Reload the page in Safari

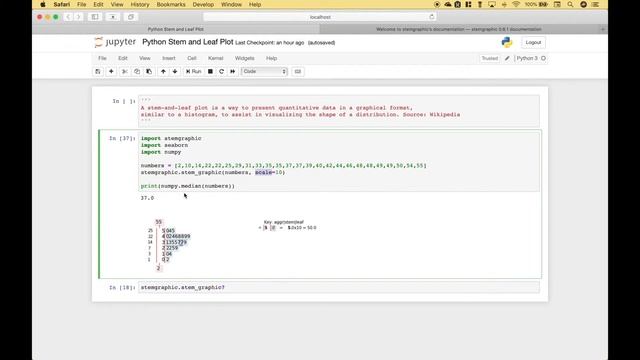[x=431, y=17]
